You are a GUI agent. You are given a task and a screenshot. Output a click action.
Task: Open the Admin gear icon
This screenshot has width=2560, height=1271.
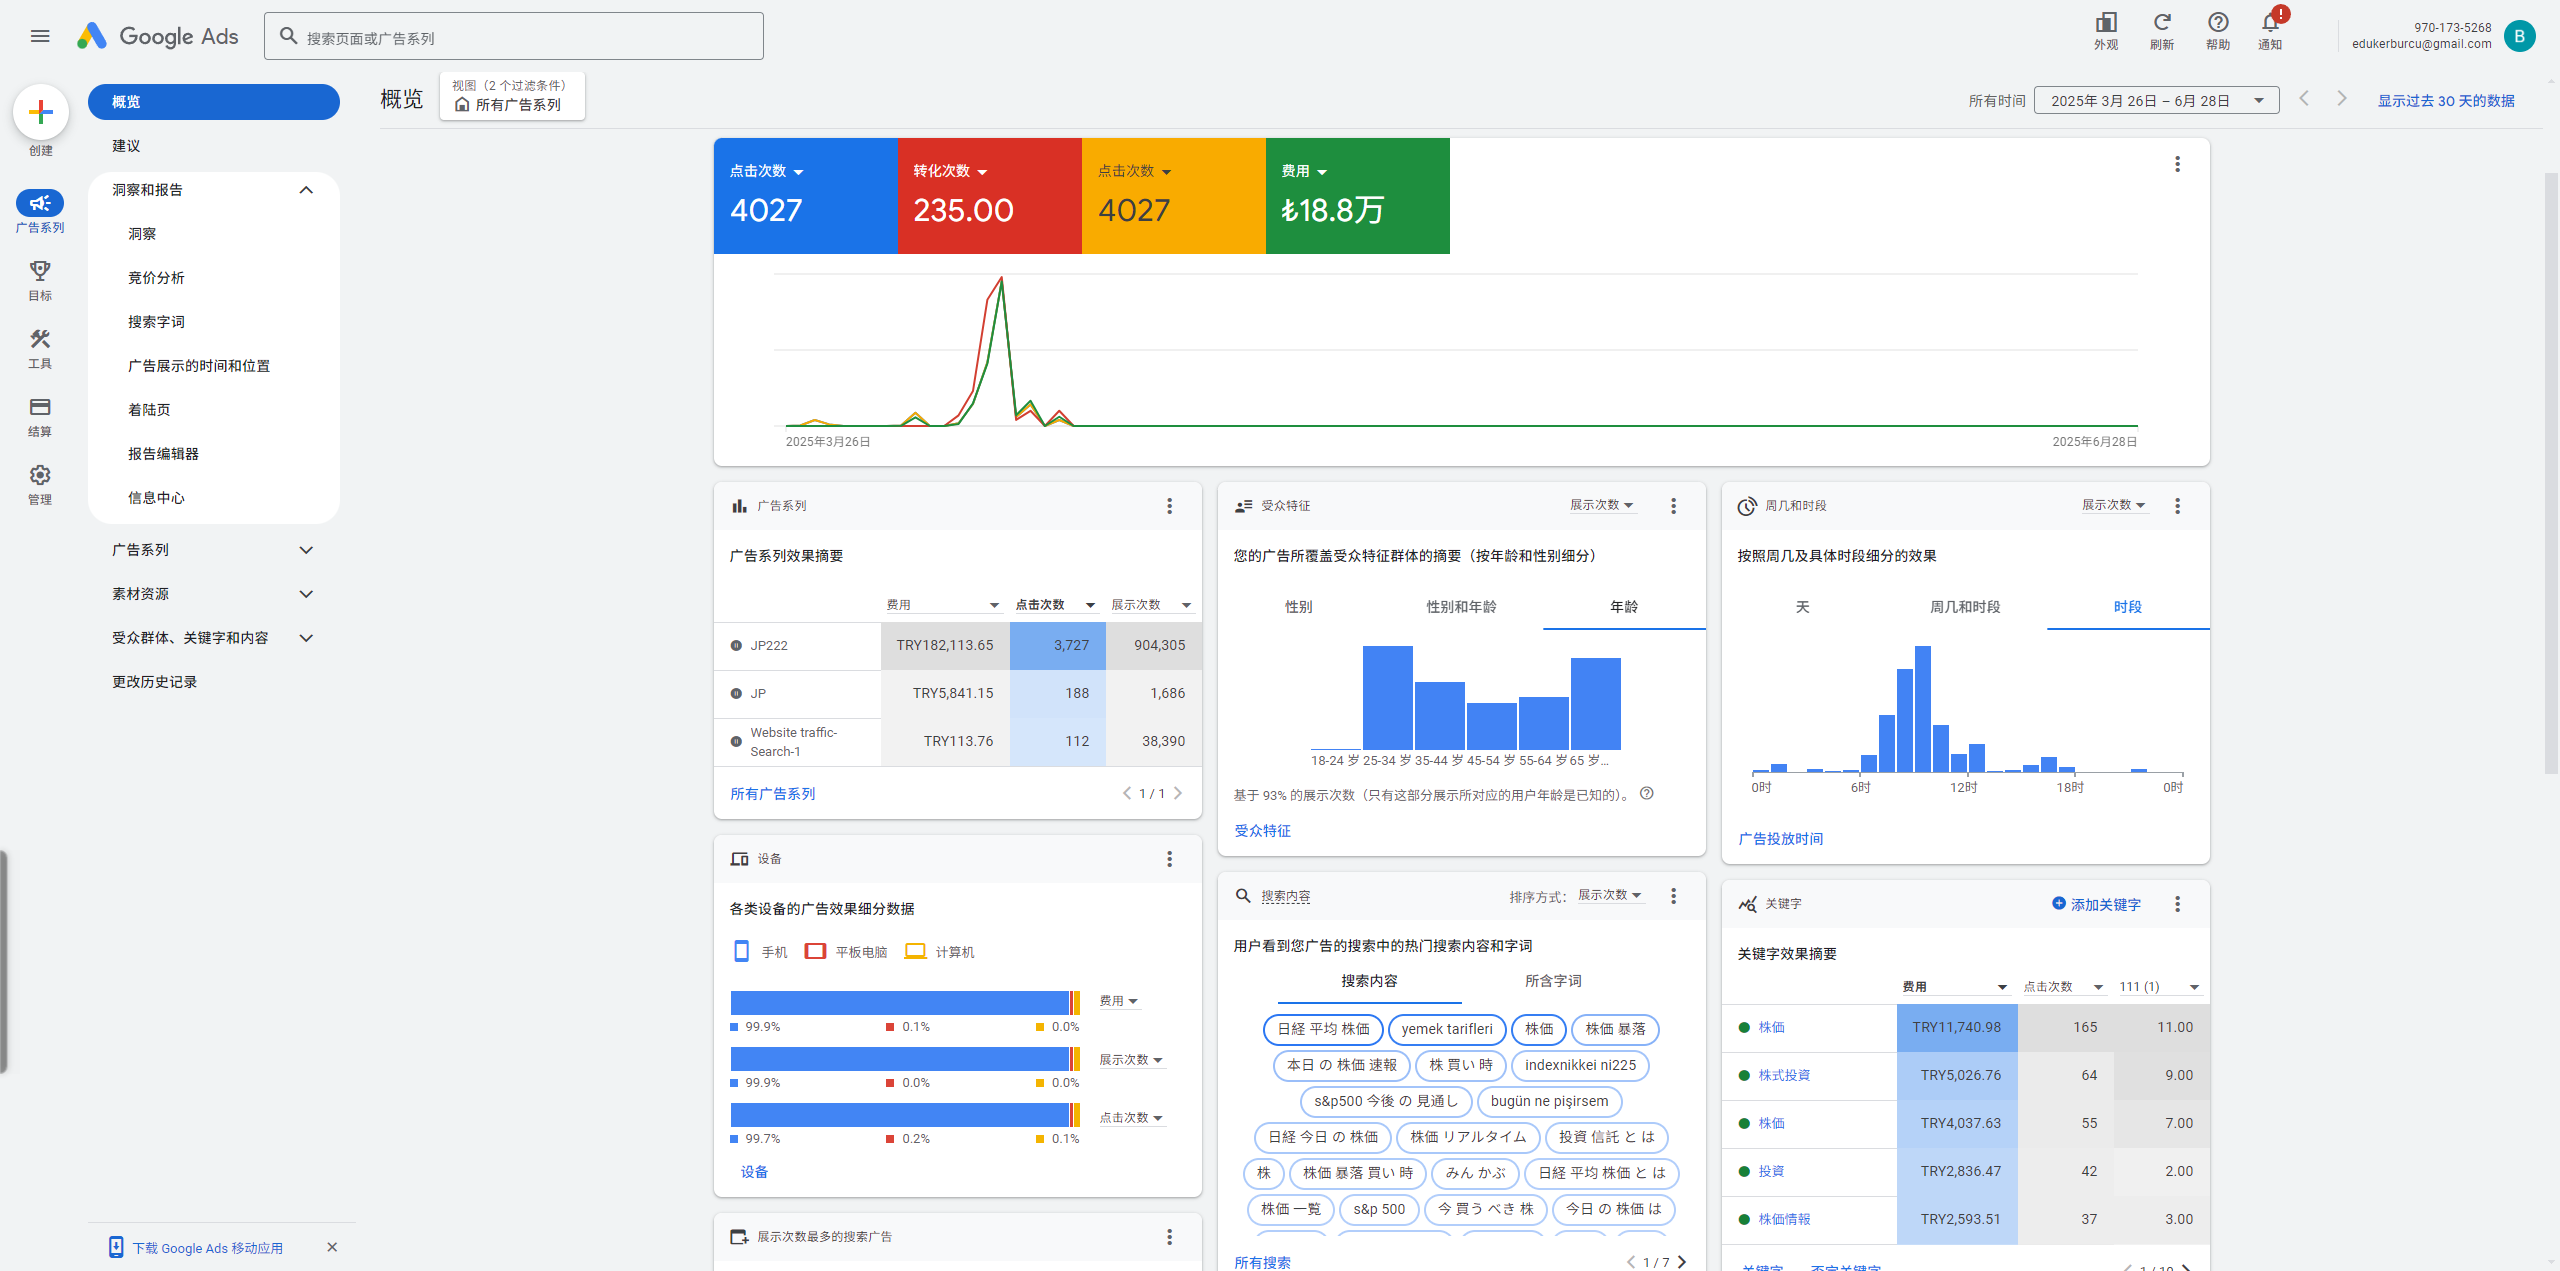pyautogui.click(x=40, y=476)
